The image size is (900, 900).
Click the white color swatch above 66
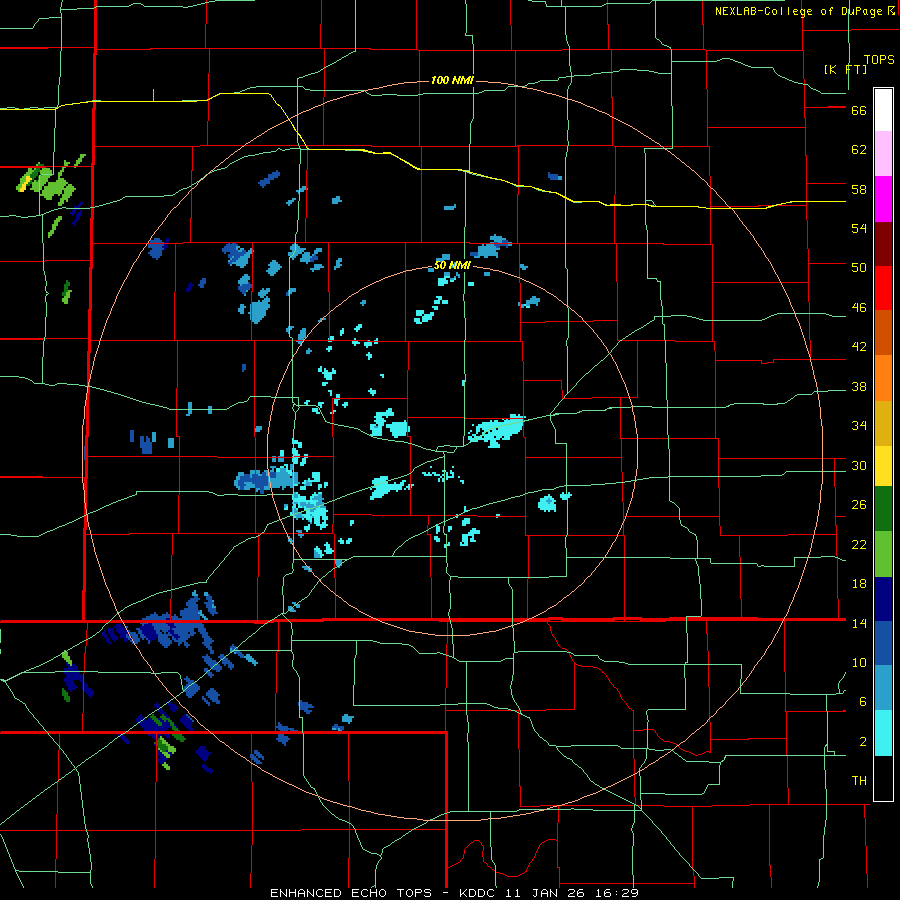pyautogui.click(x=883, y=110)
